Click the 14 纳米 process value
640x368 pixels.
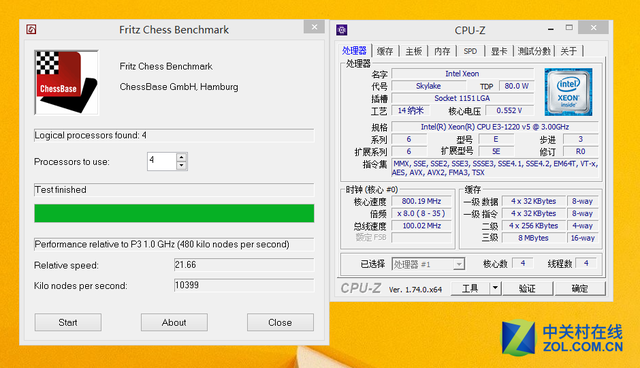pyautogui.click(x=411, y=110)
